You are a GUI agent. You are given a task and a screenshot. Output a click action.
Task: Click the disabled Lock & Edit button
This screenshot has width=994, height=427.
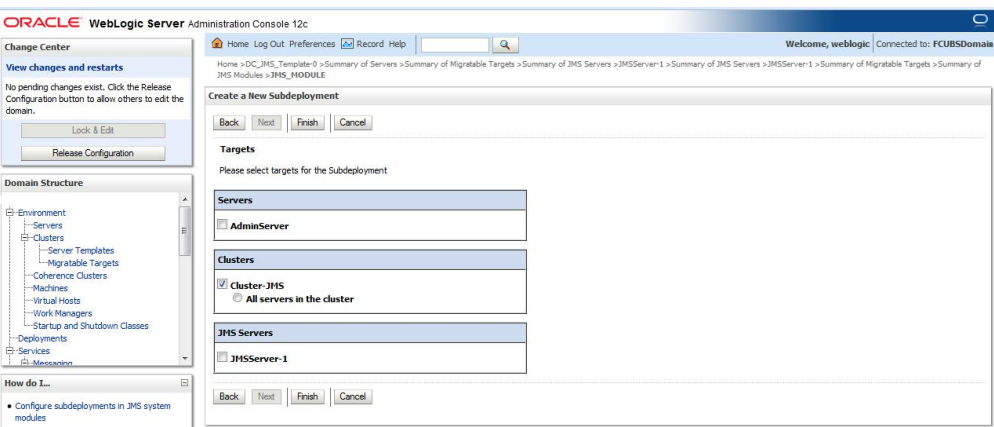pyautogui.click(x=93, y=131)
